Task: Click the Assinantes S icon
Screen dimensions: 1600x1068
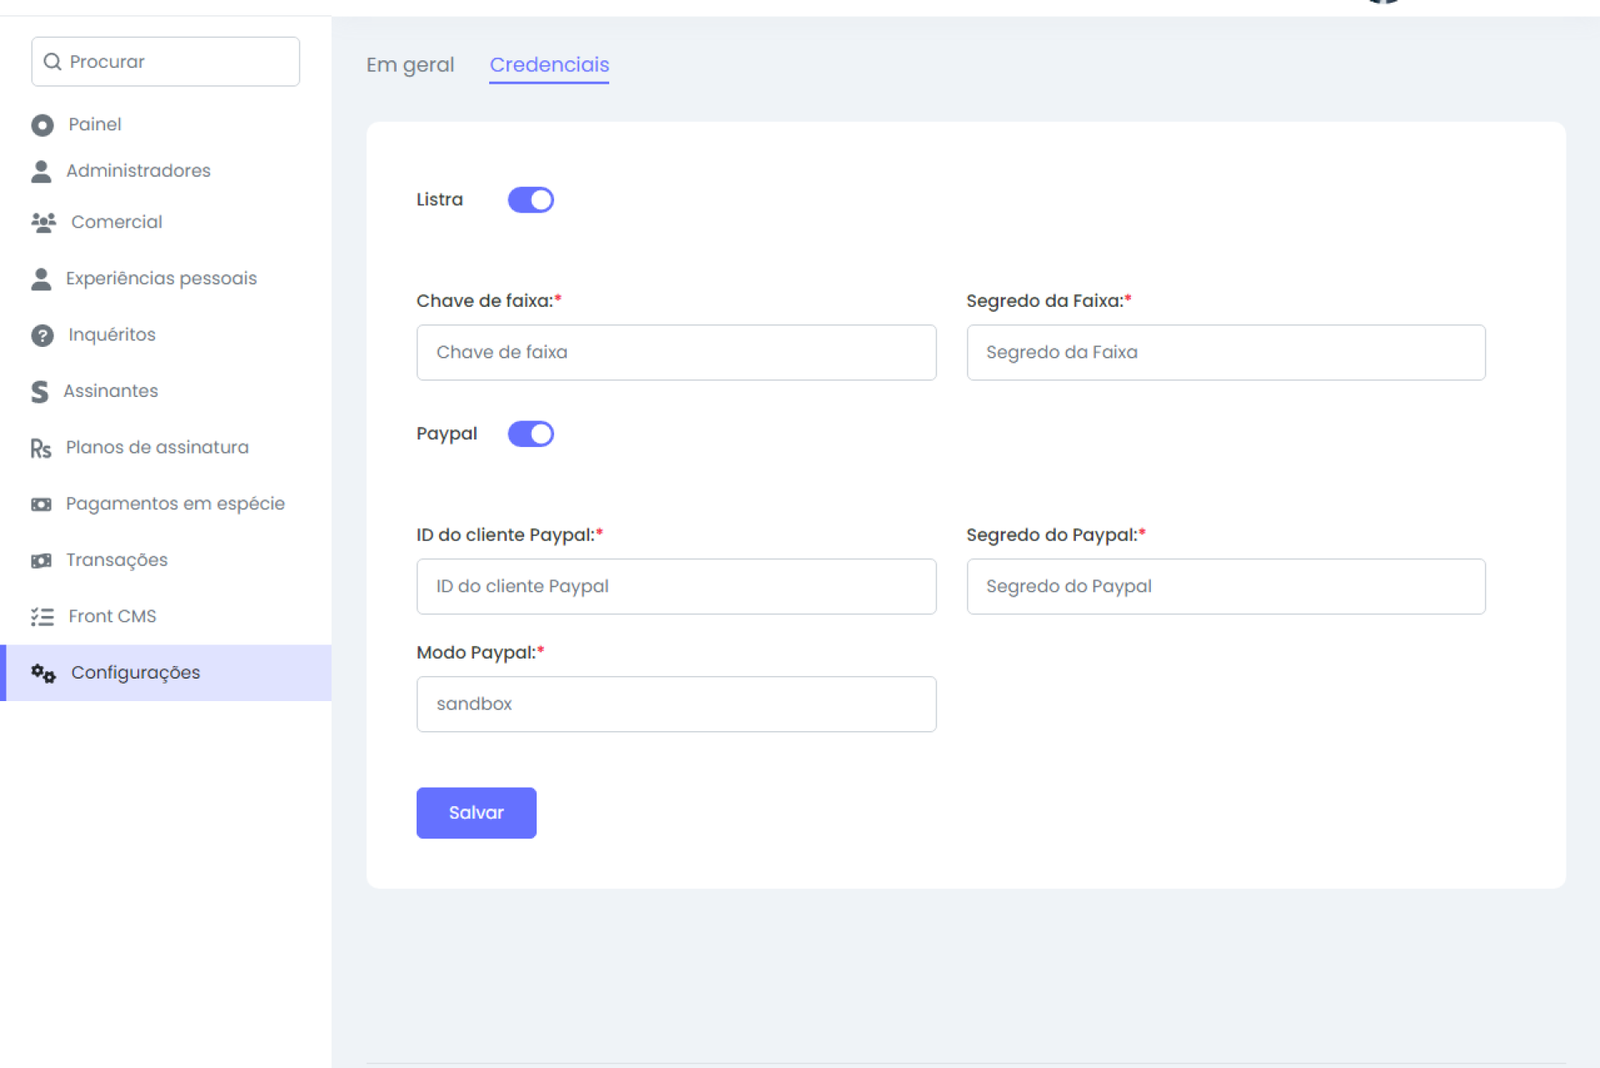Action: tap(40, 391)
